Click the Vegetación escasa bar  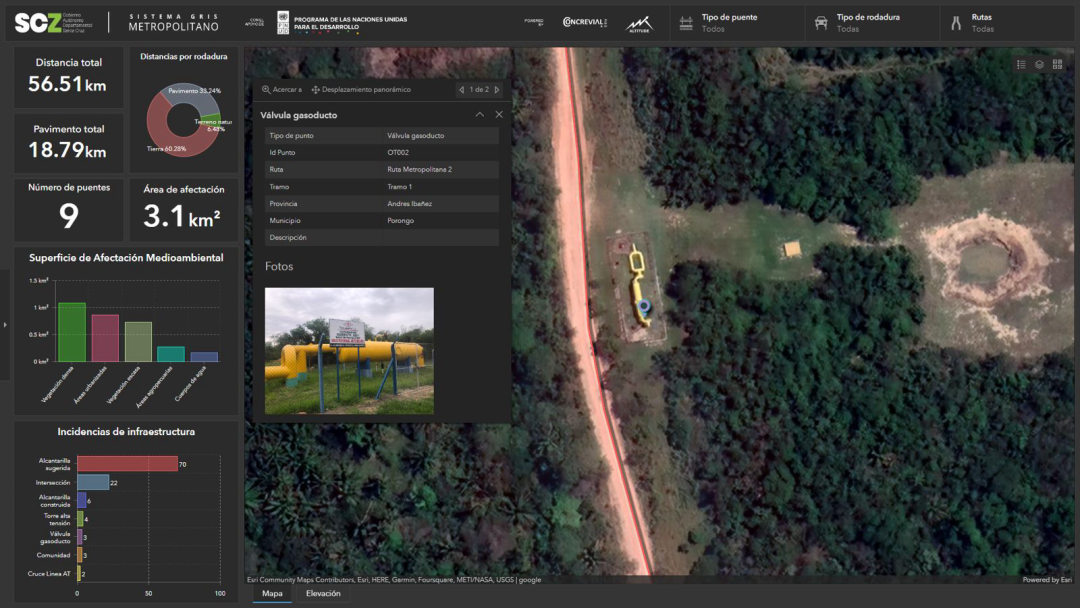coord(138,342)
